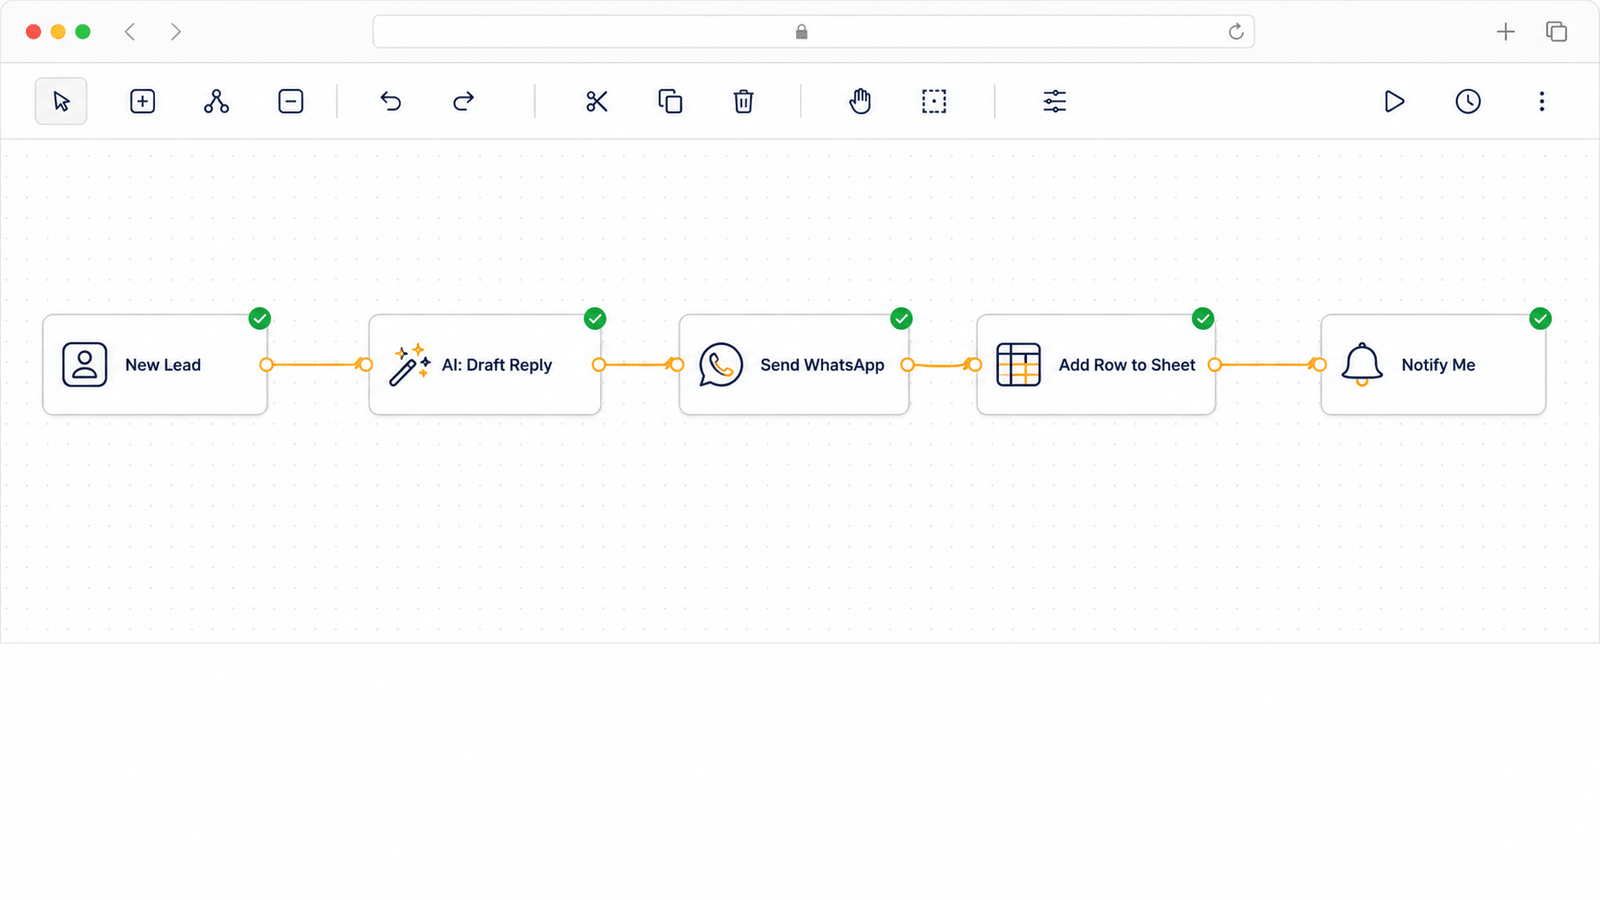Click the input port of AI: Draft Reply
The width and height of the screenshot is (1600, 900).
point(366,365)
